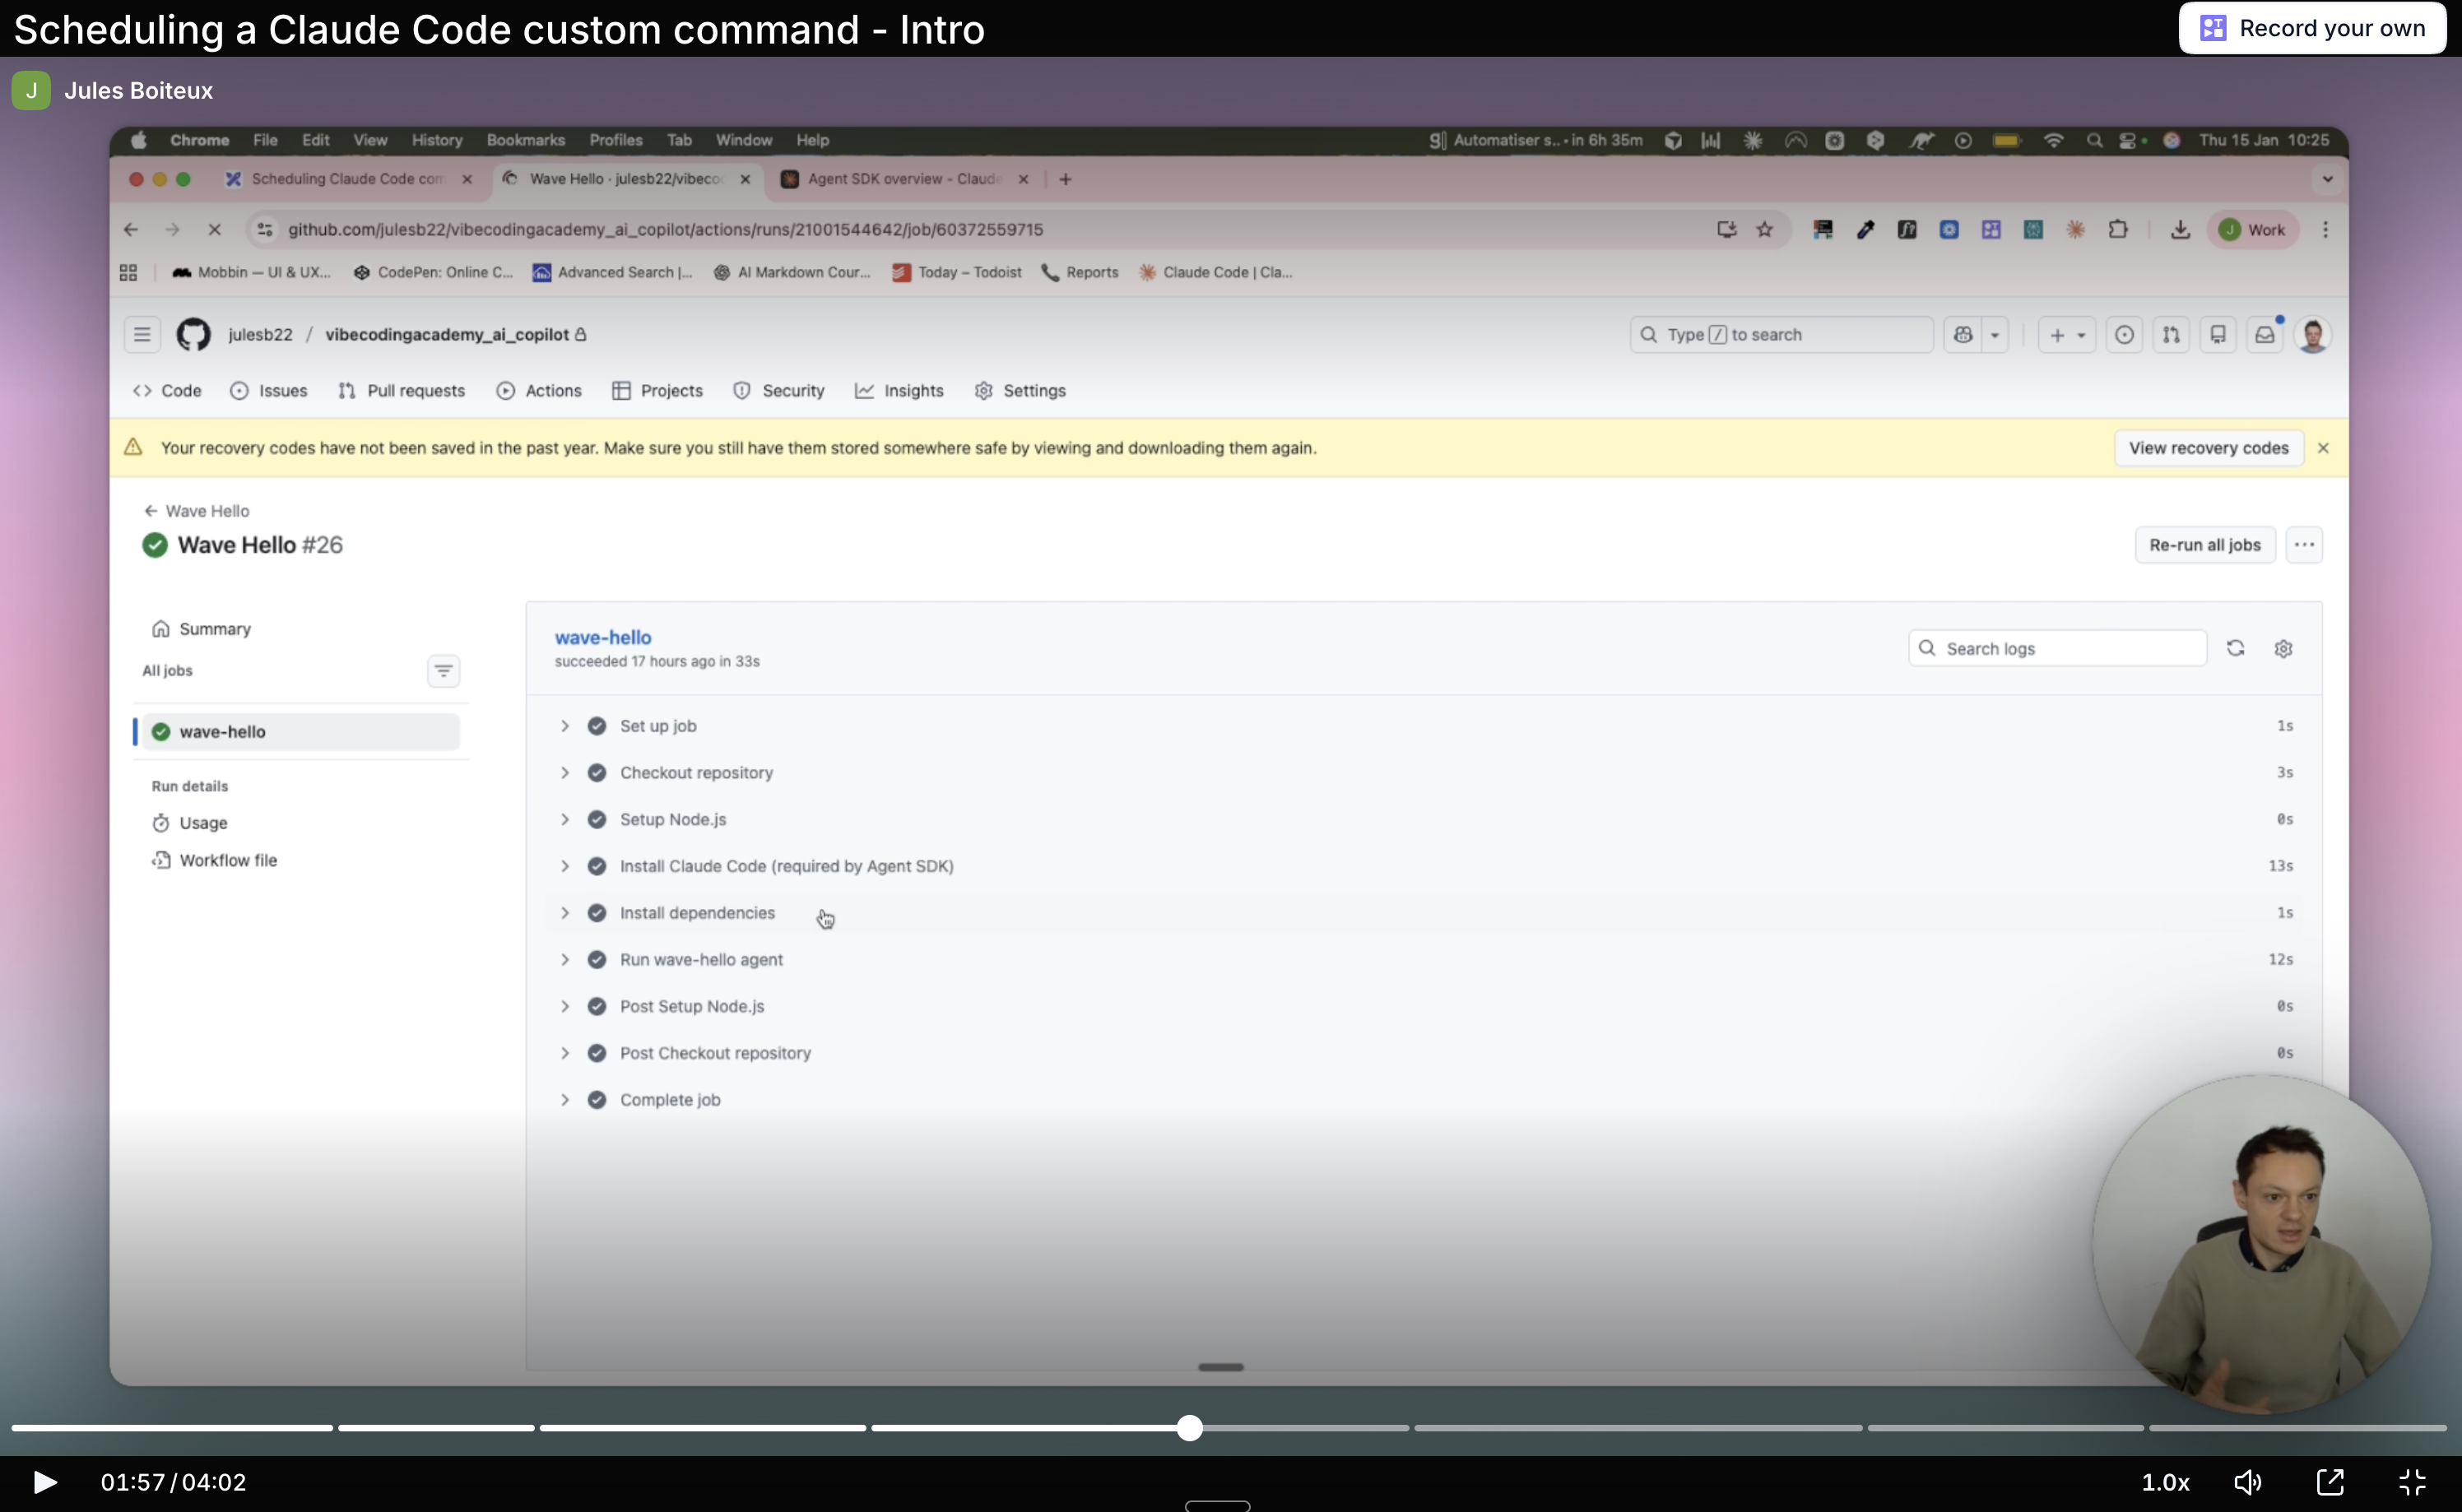This screenshot has width=2462, height=1512.
Task: Open the repository Settings tab
Action: [x=1020, y=391]
